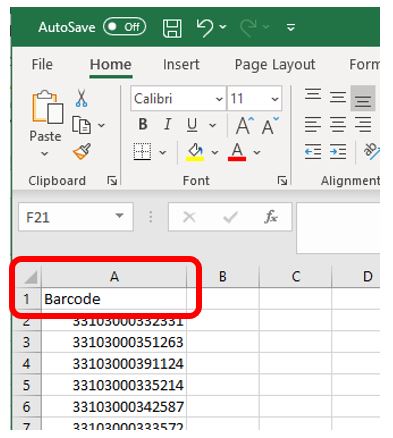Viewport: 393px width, 438px height.
Task: Click the Undo arrow icon
Action: tap(205, 27)
